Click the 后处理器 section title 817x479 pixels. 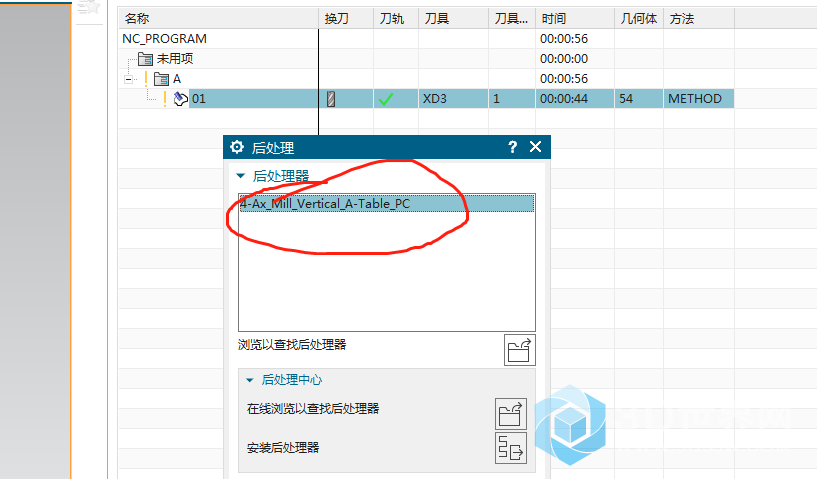coord(281,176)
